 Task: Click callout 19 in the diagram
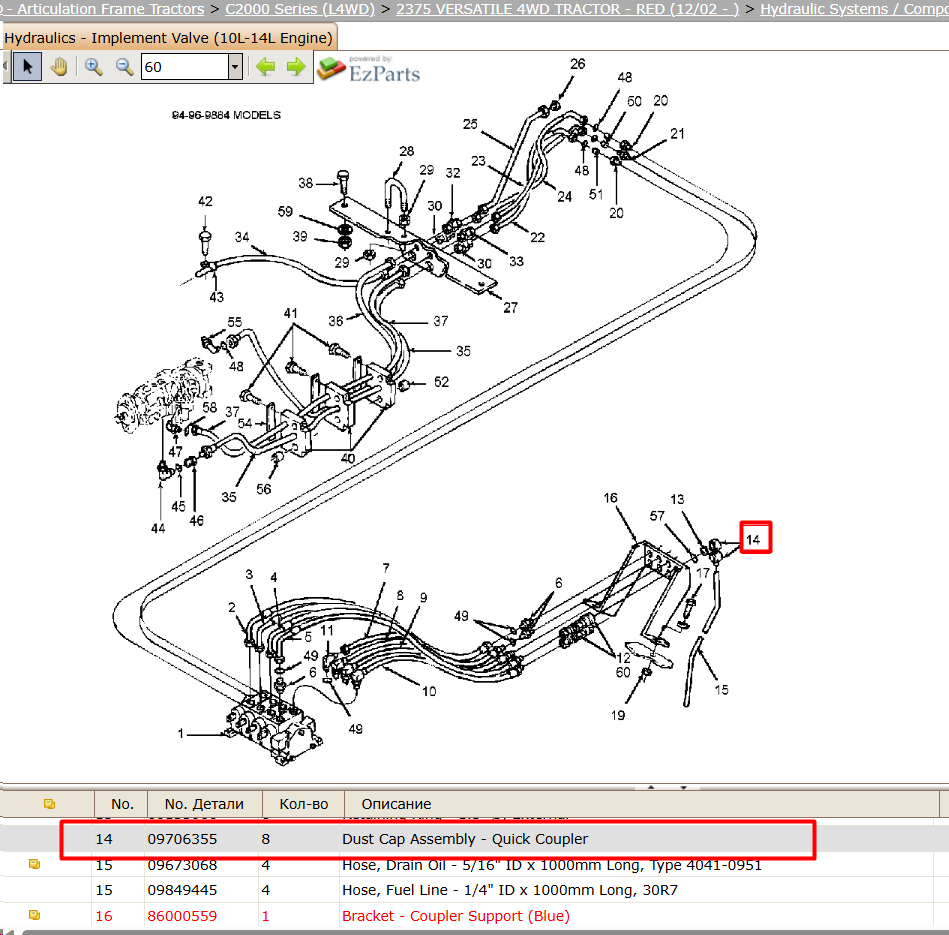point(617,715)
